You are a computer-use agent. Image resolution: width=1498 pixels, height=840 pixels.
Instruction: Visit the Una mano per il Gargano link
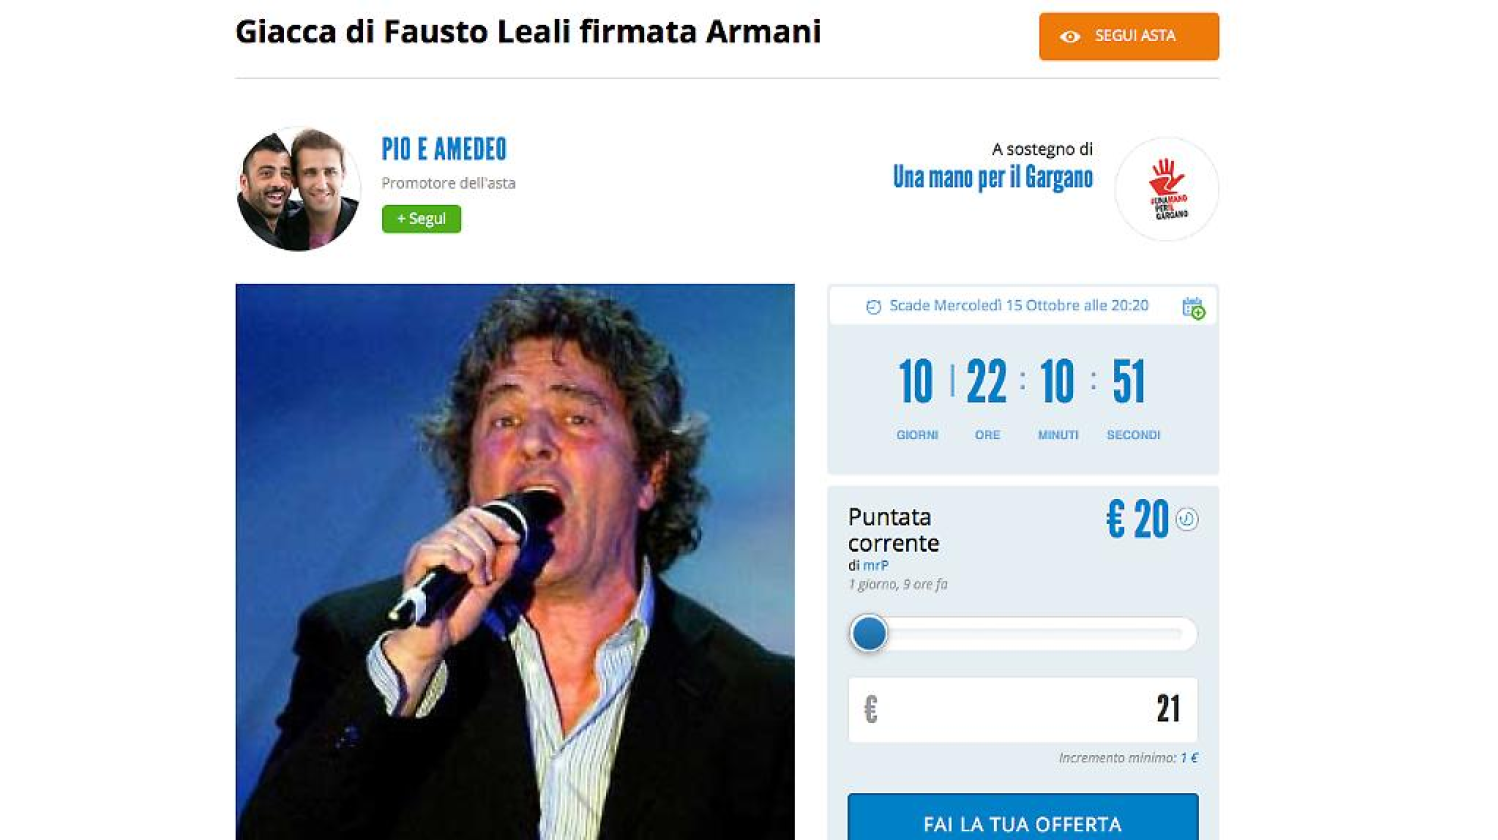point(992,178)
